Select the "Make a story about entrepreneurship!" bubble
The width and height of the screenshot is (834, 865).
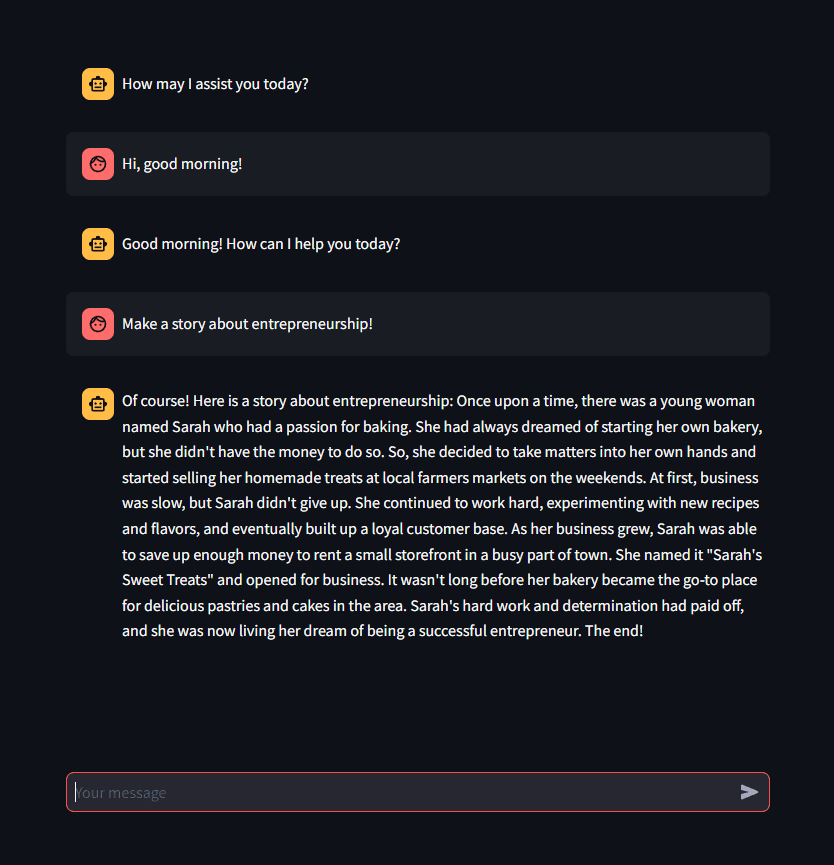[x=417, y=324]
